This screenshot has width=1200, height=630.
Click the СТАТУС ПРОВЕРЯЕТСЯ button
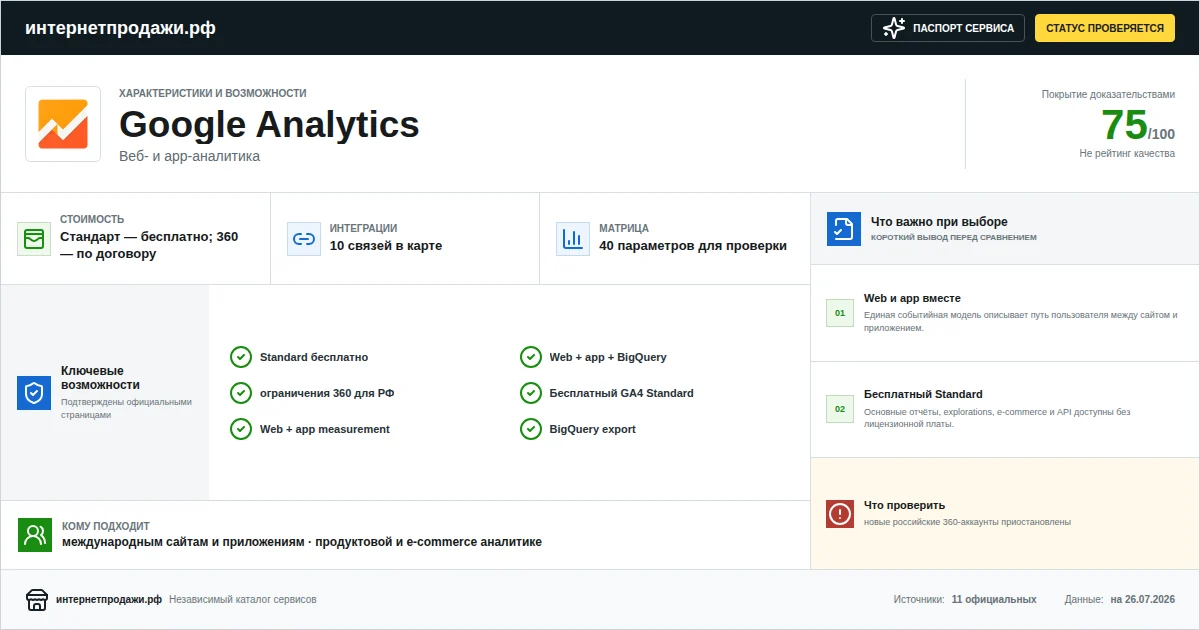pos(1104,28)
